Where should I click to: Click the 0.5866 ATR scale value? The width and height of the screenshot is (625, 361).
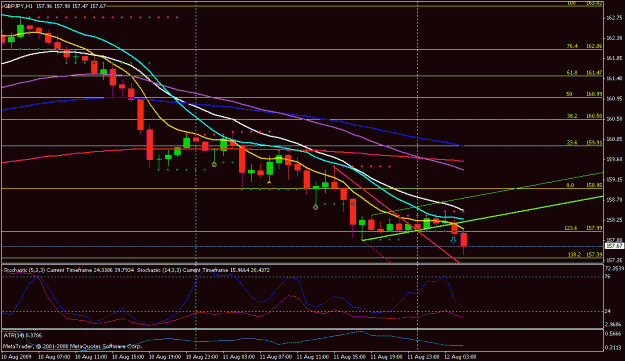click(613, 334)
